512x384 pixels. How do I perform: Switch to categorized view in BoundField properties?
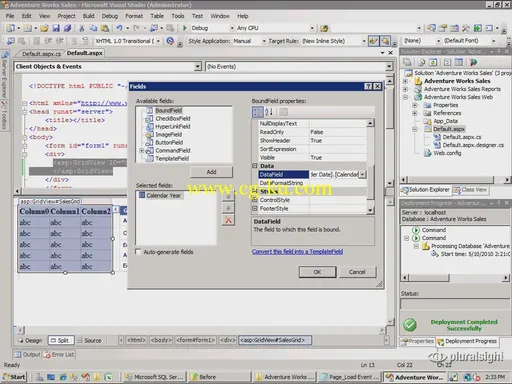[258, 112]
